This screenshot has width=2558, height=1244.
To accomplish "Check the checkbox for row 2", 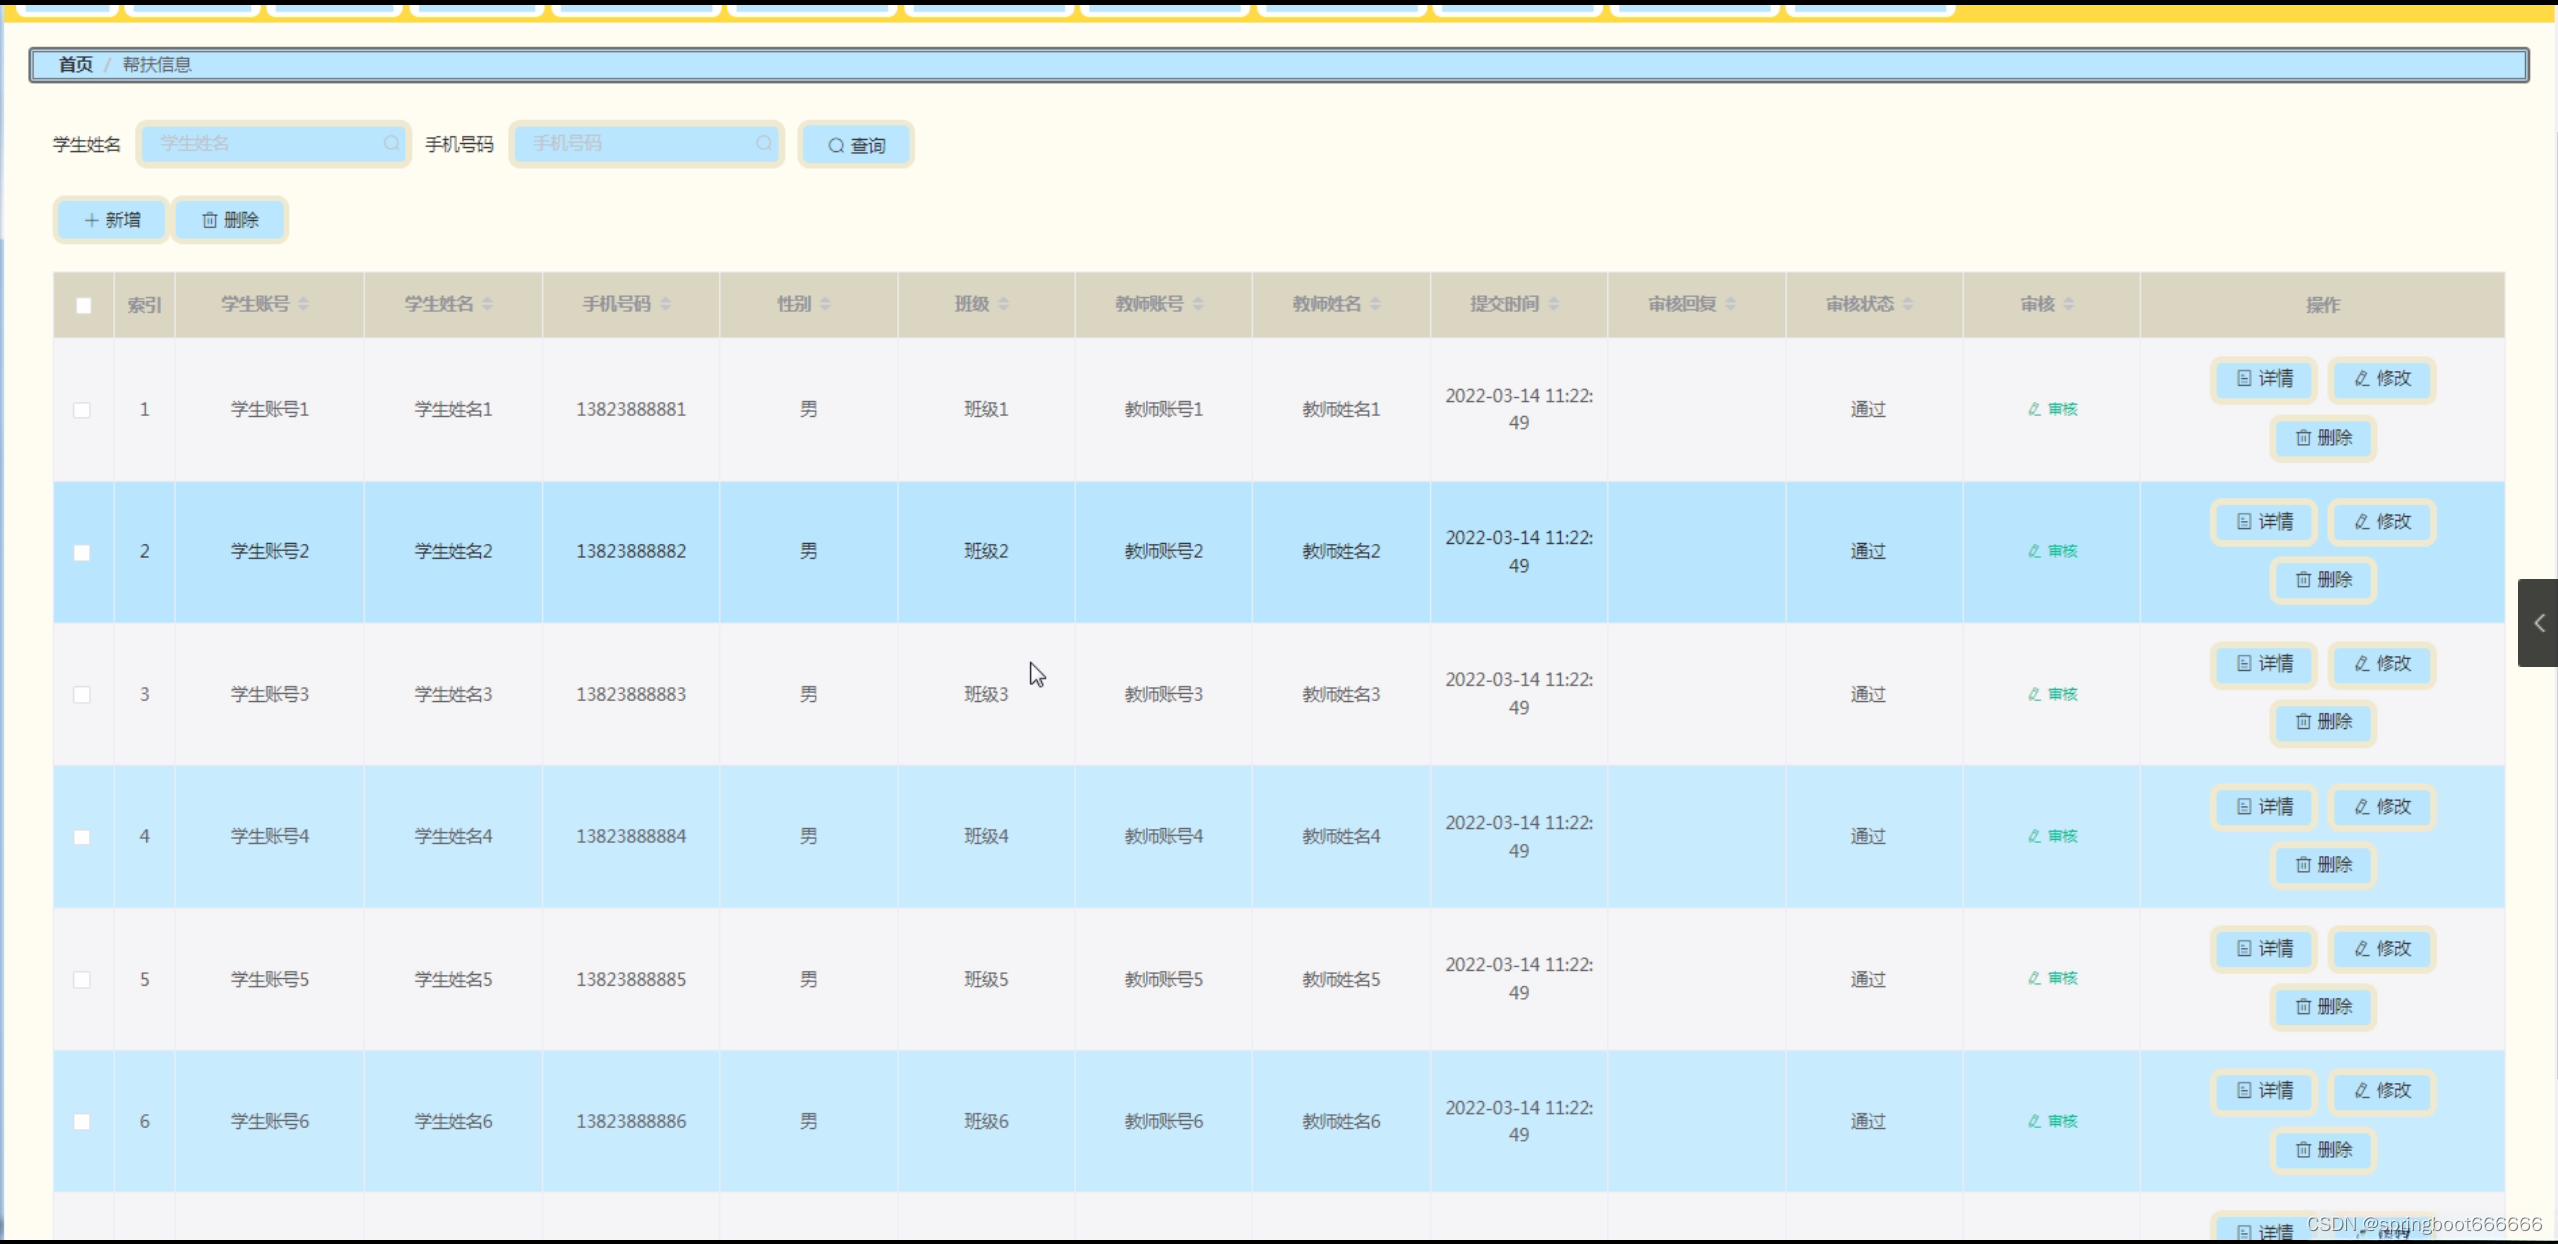I will (x=82, y=552).
